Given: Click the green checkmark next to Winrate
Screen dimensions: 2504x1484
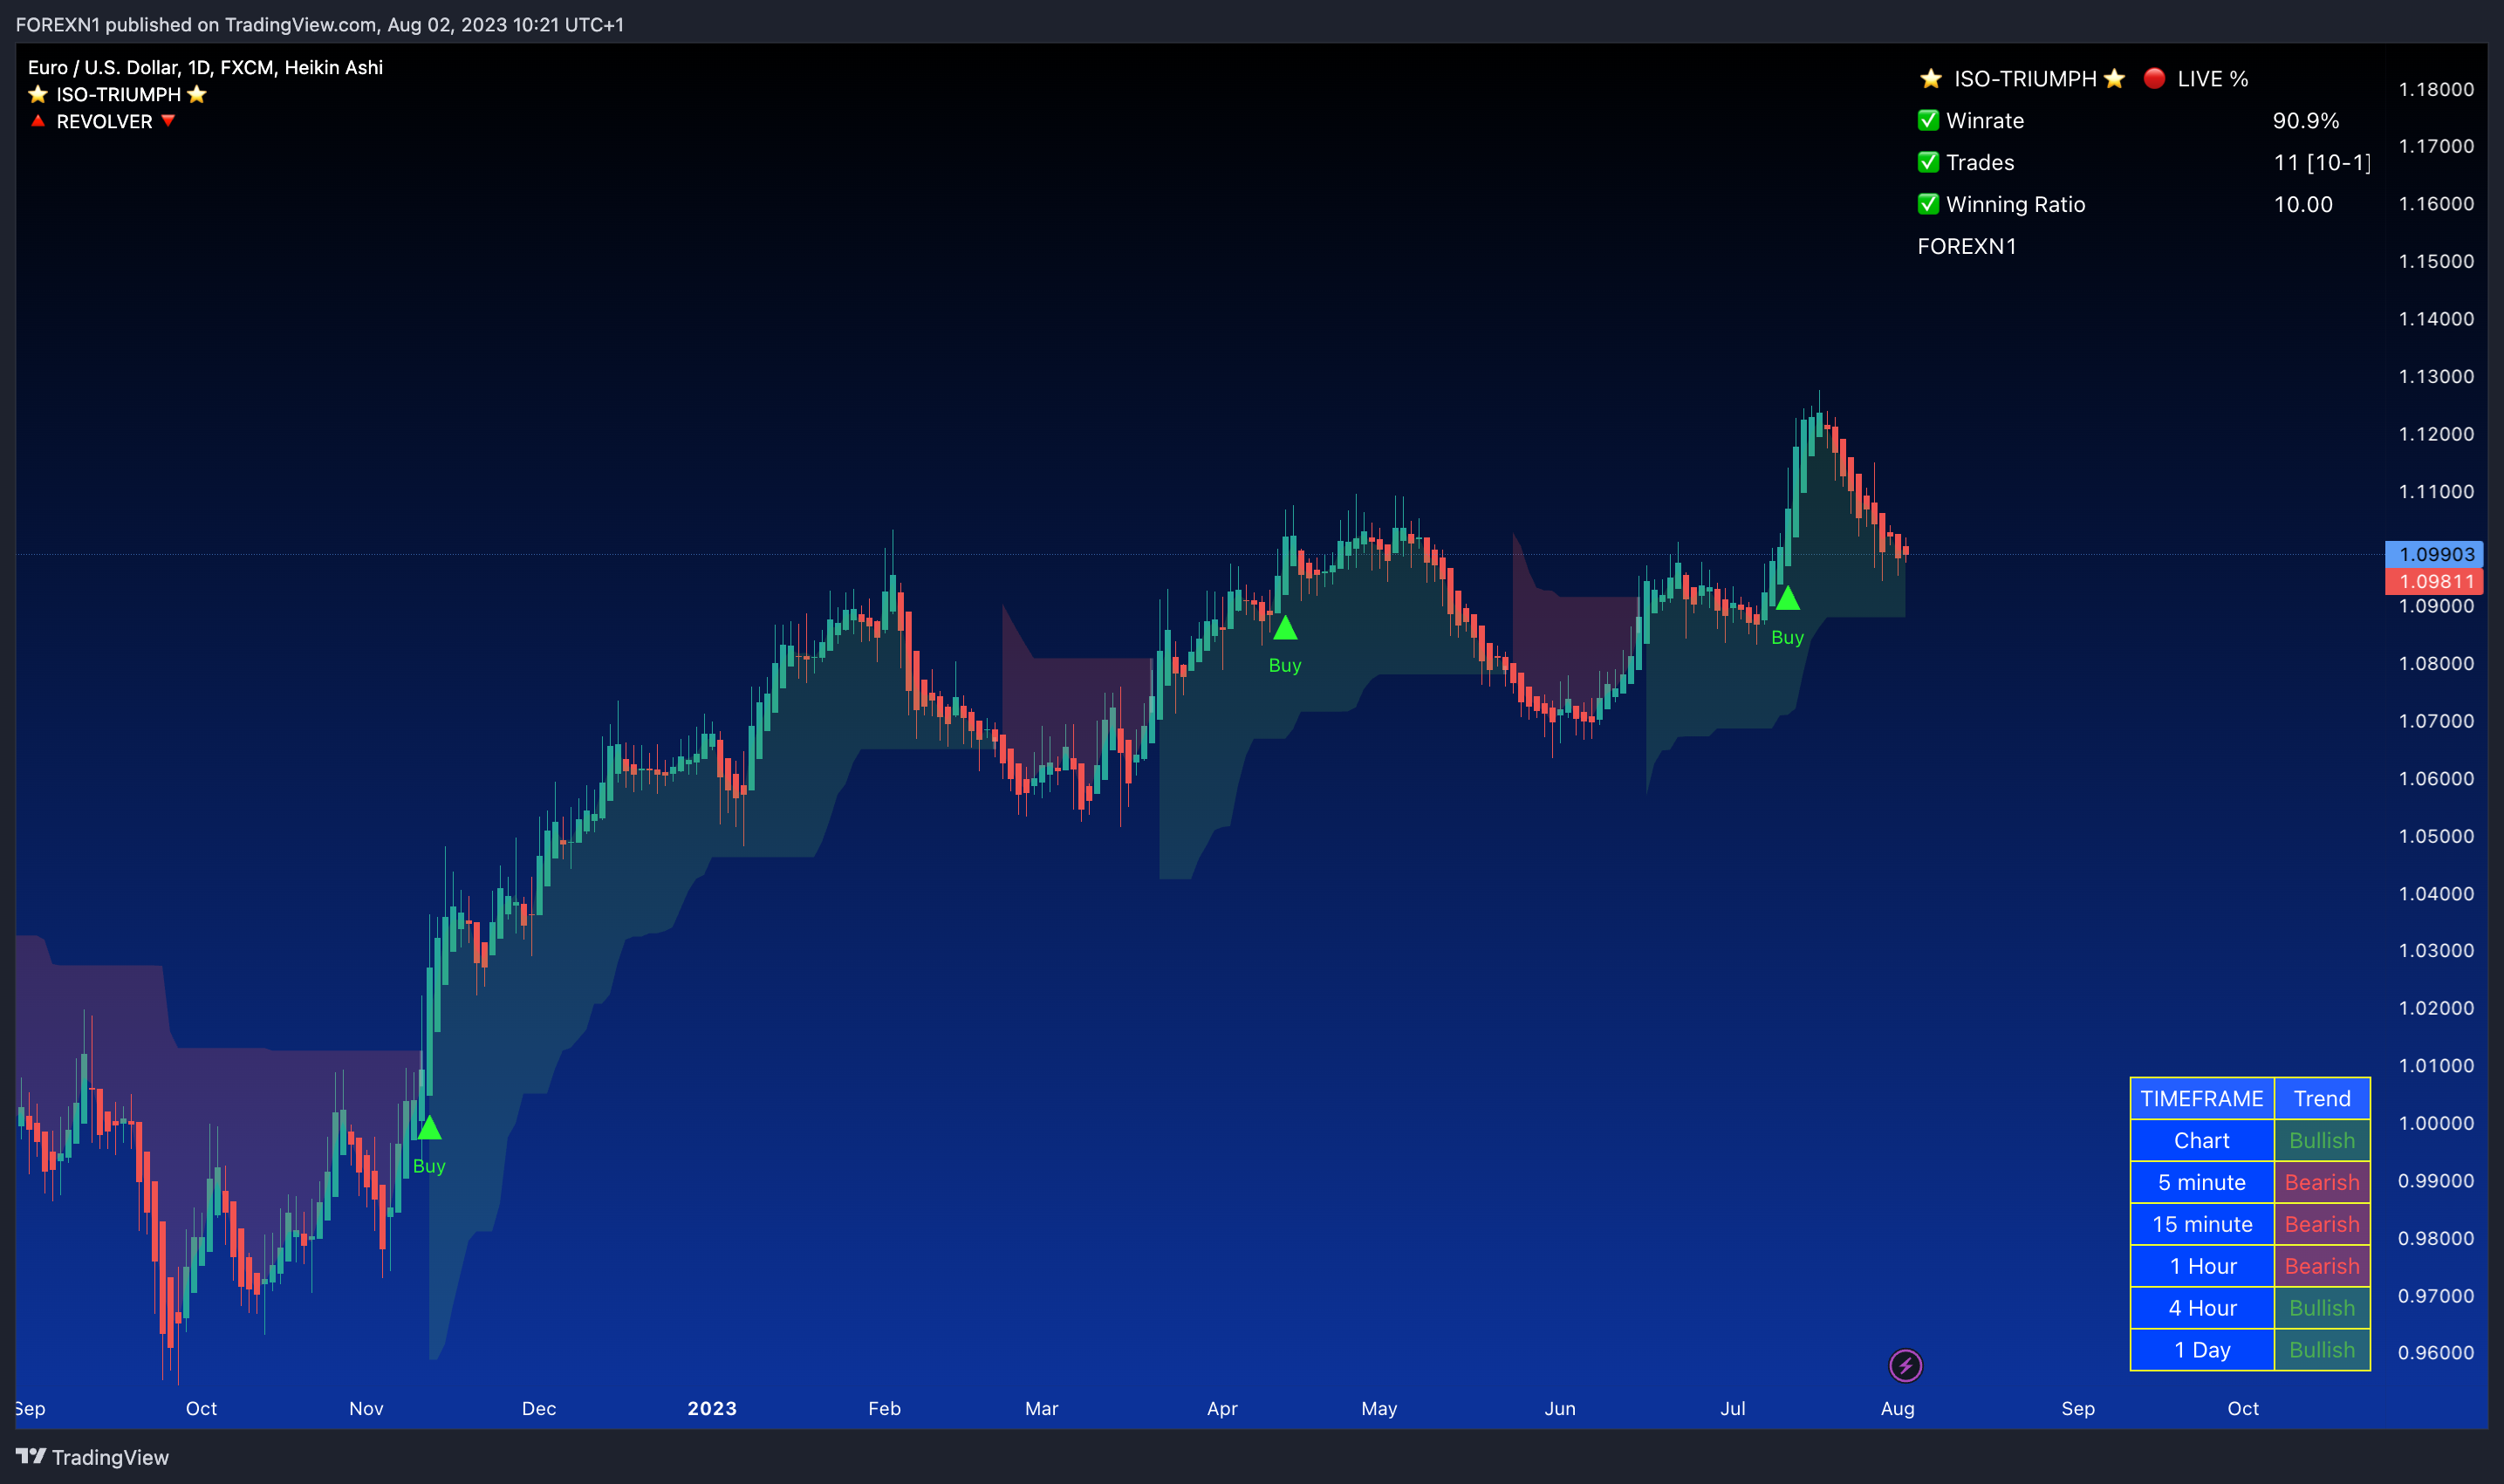Looking at the screenshot, I should [1929, 120].
